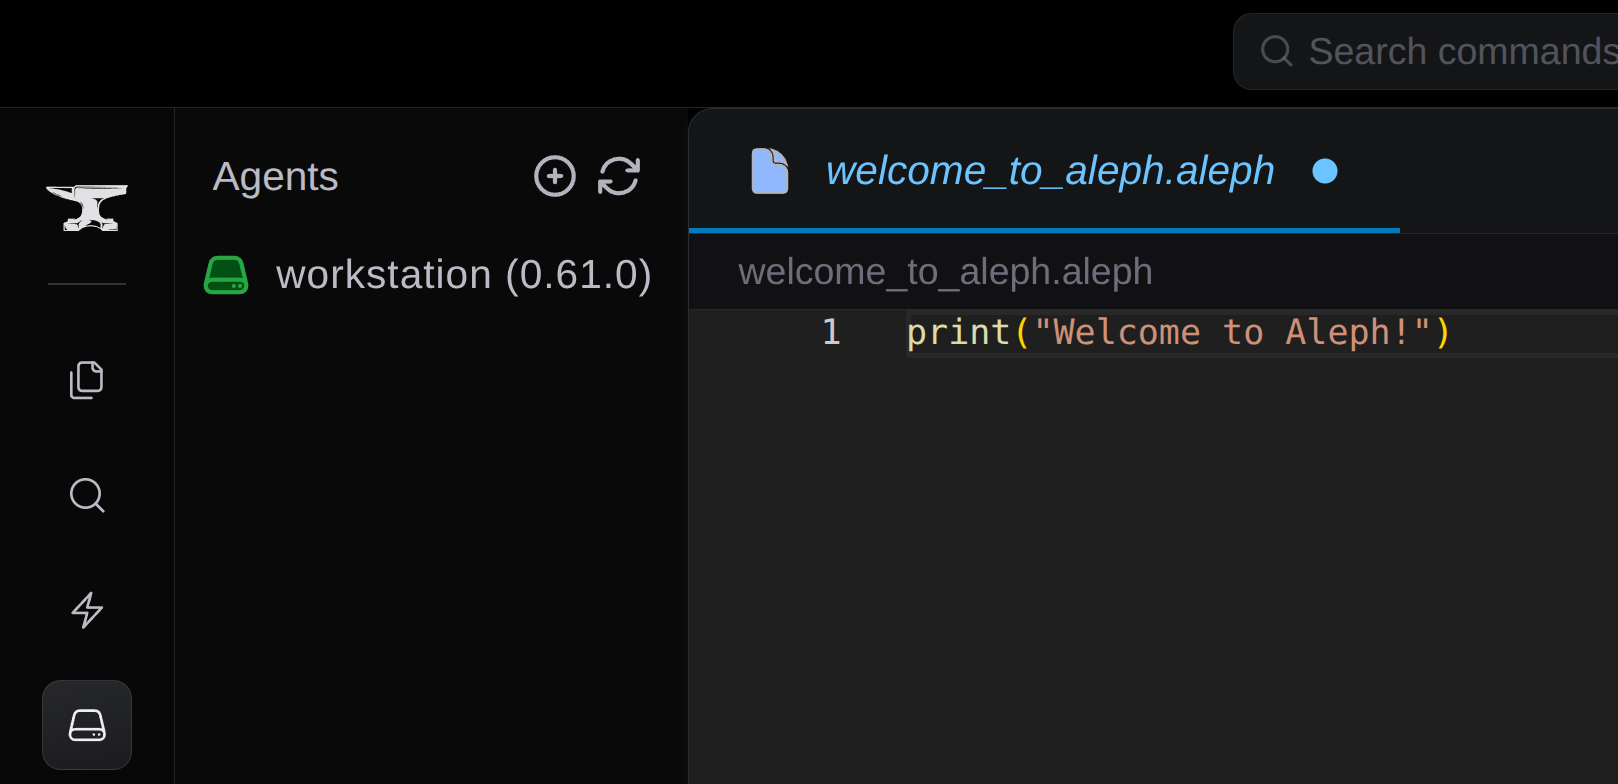Refresh the Agents list
The width and height of the screenshot is (1618, 784).
click(x=619, y=176)
